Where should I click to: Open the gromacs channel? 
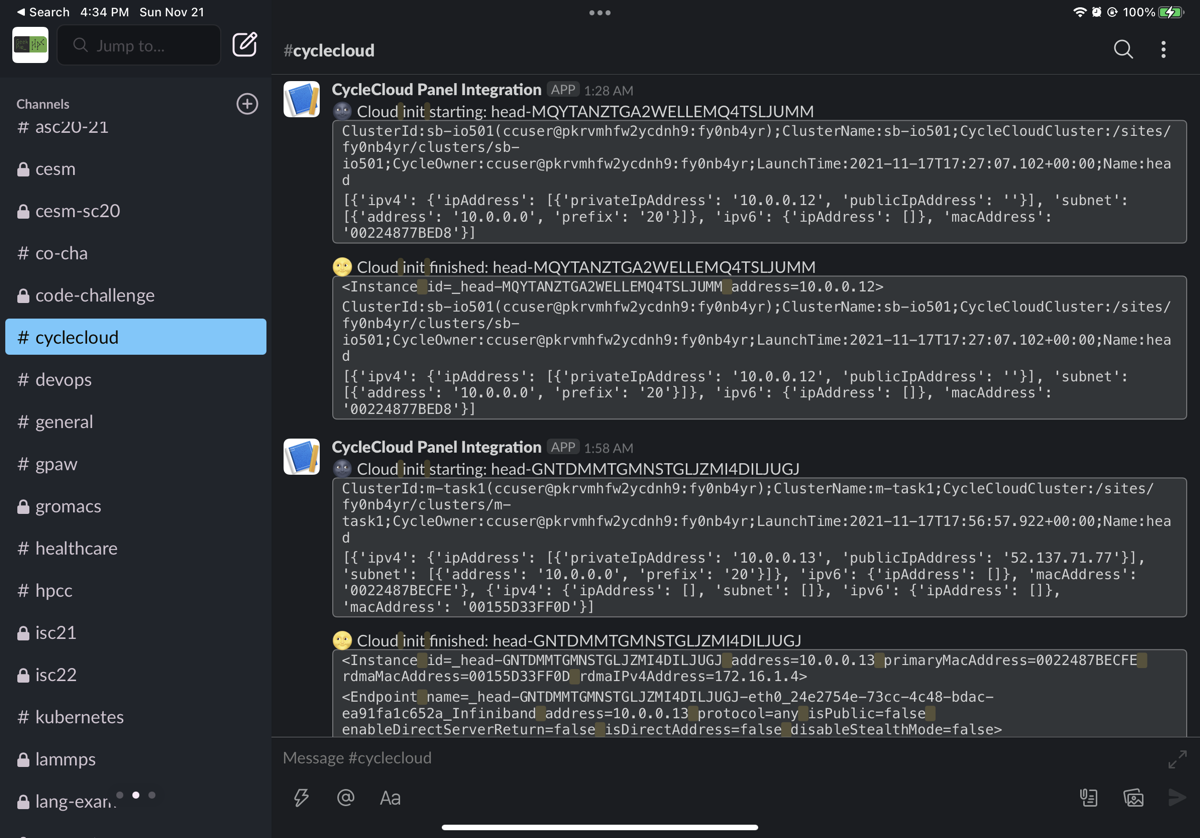coord(136,506)
